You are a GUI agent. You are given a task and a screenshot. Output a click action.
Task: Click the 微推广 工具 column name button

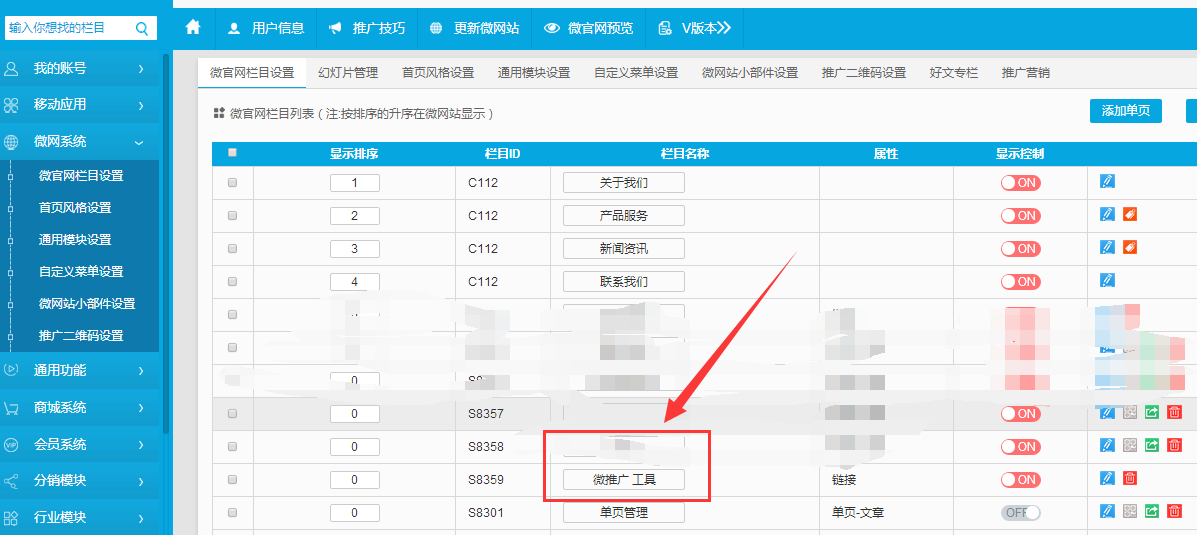[623, 480]
